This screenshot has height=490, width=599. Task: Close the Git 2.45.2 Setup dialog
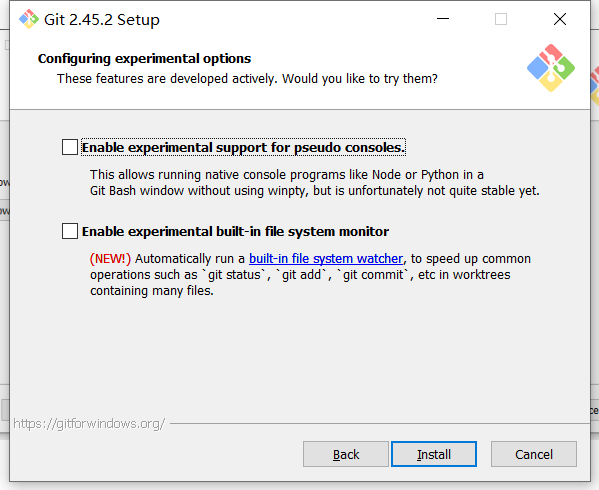[560, 19]
